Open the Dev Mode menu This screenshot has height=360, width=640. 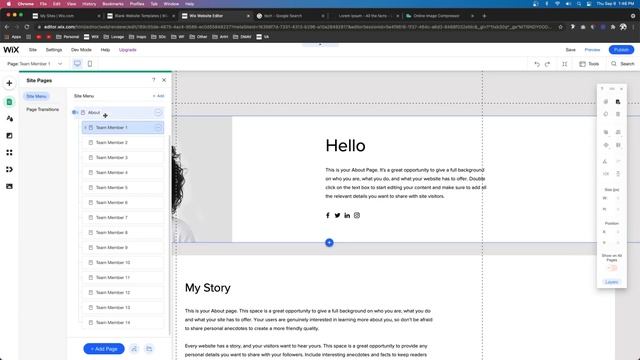81,50
